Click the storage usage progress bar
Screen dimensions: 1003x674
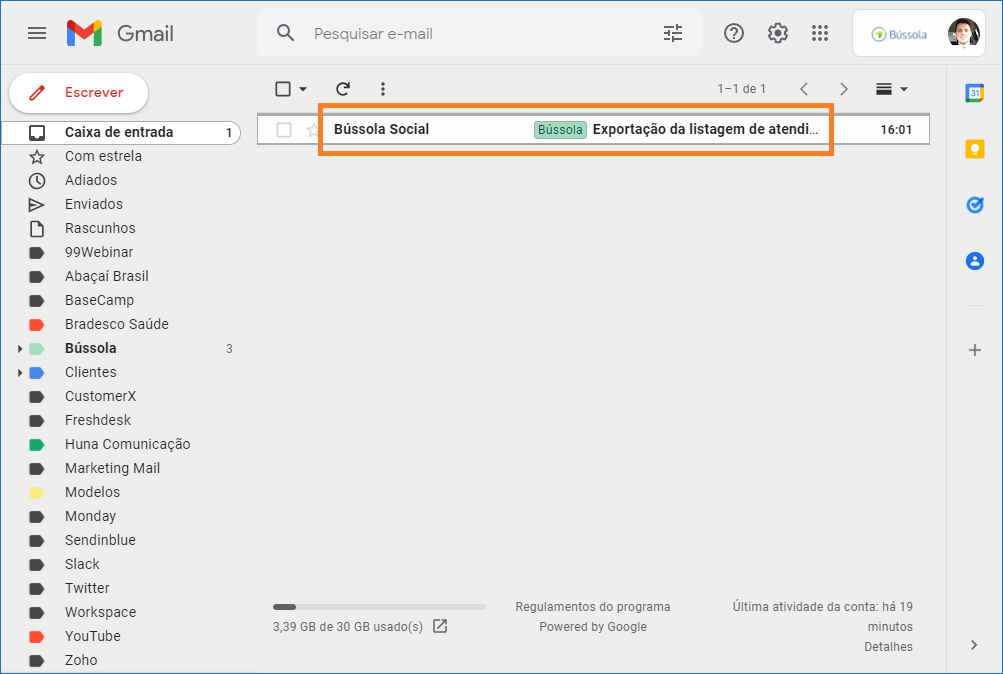point(379,607)
